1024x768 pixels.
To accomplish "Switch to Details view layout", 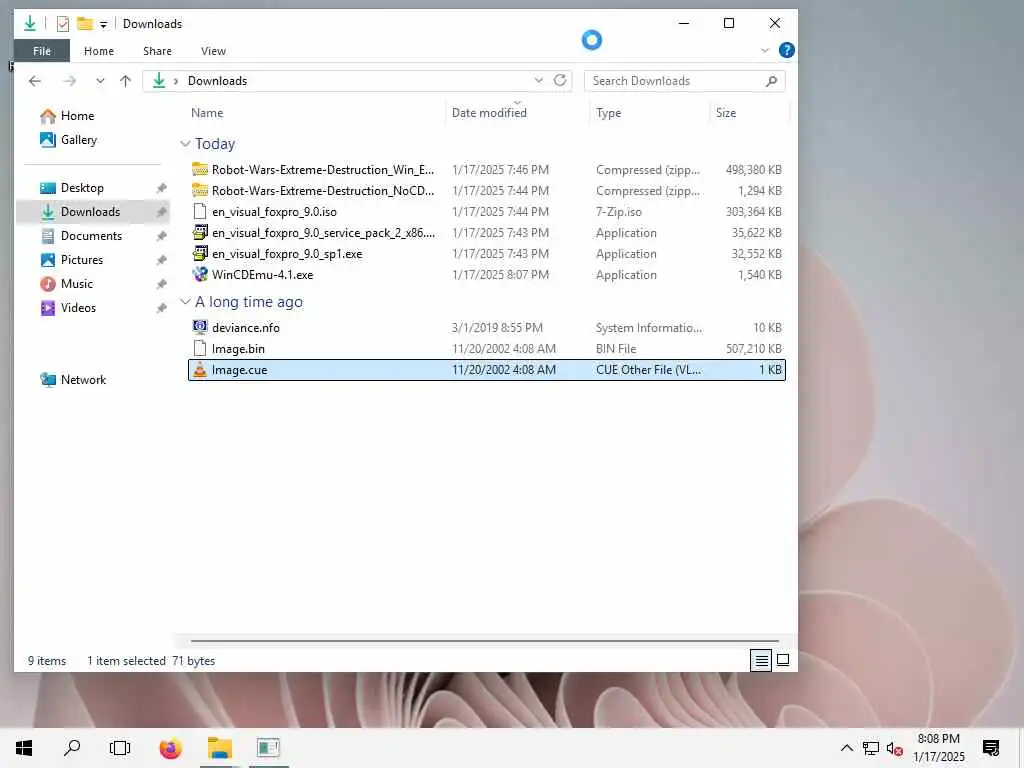I will coord(761,661).
